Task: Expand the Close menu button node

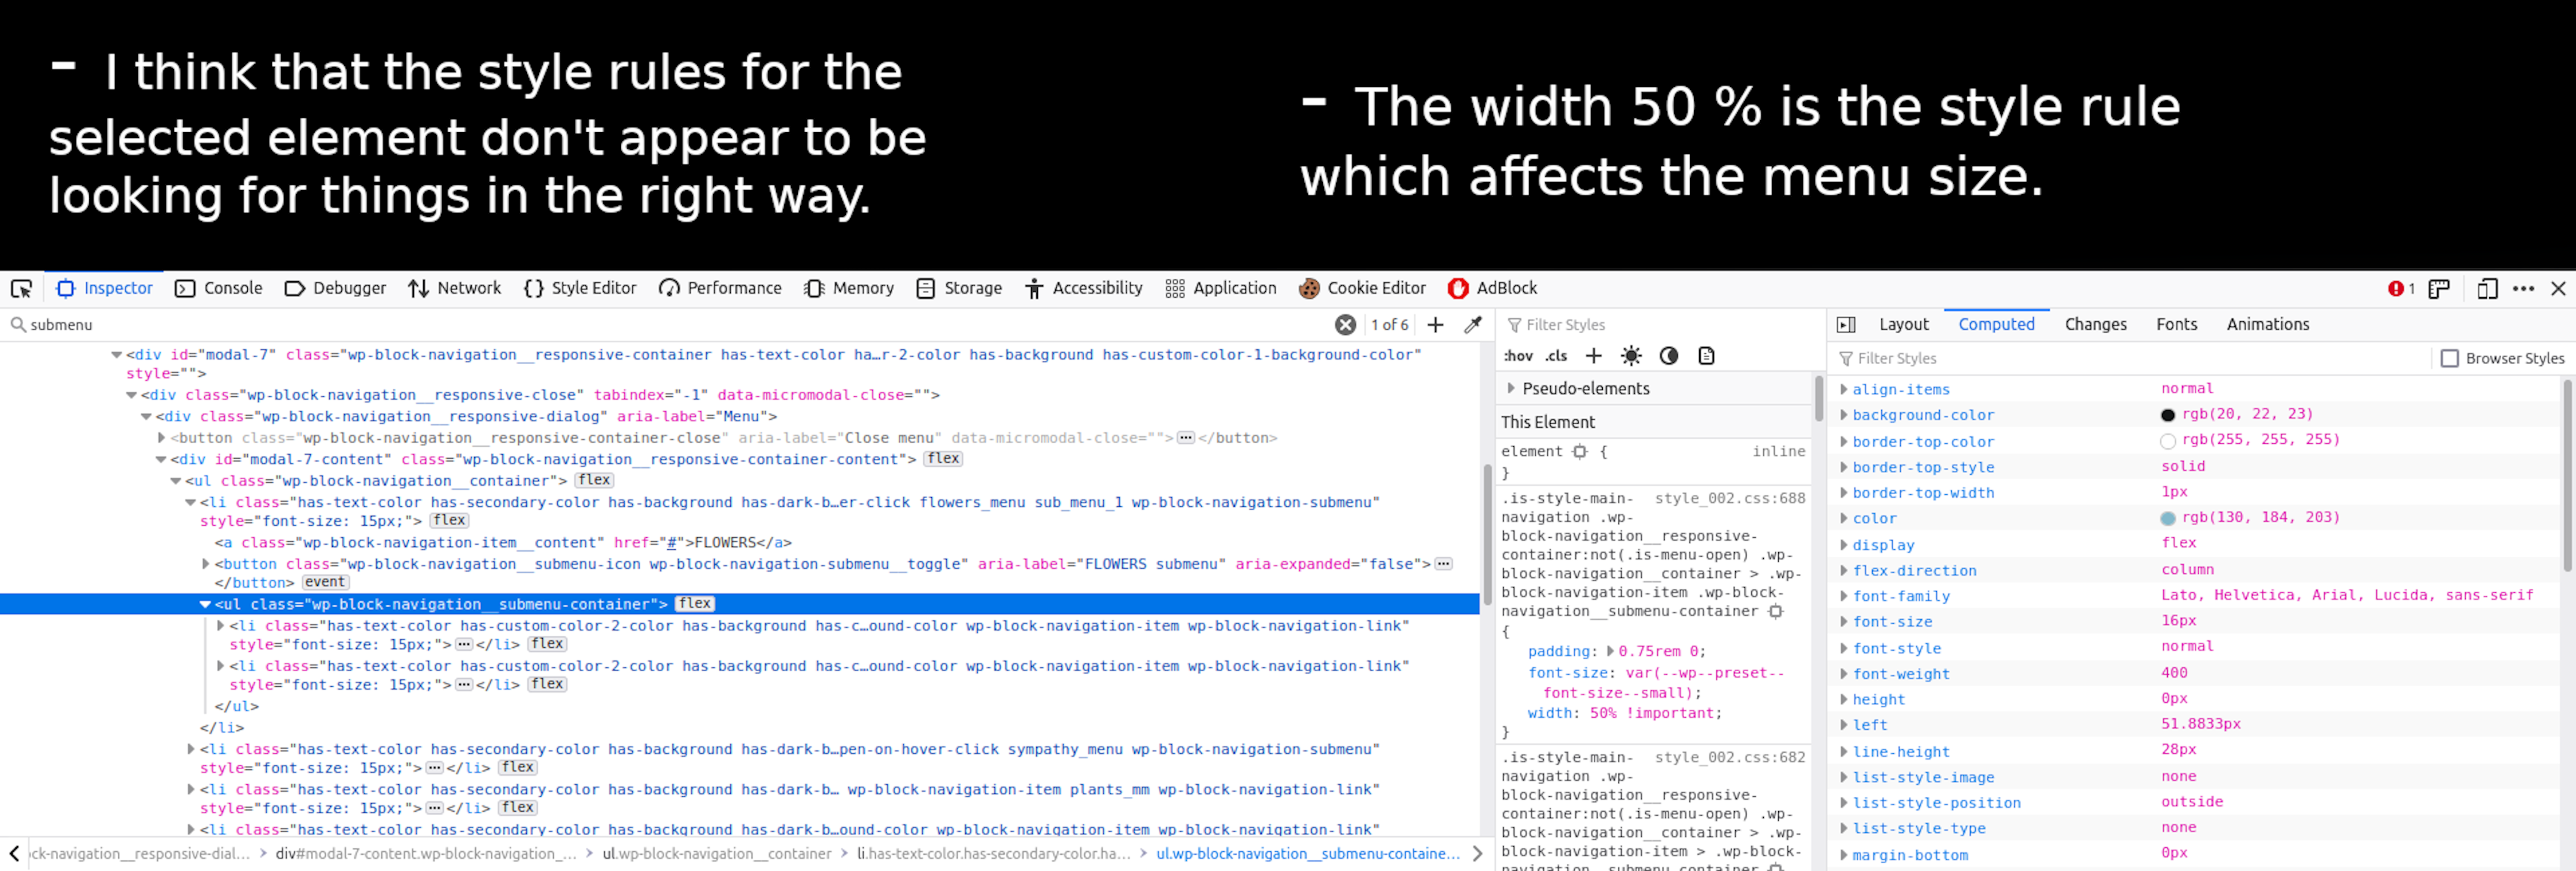Action: click(161, 438)
